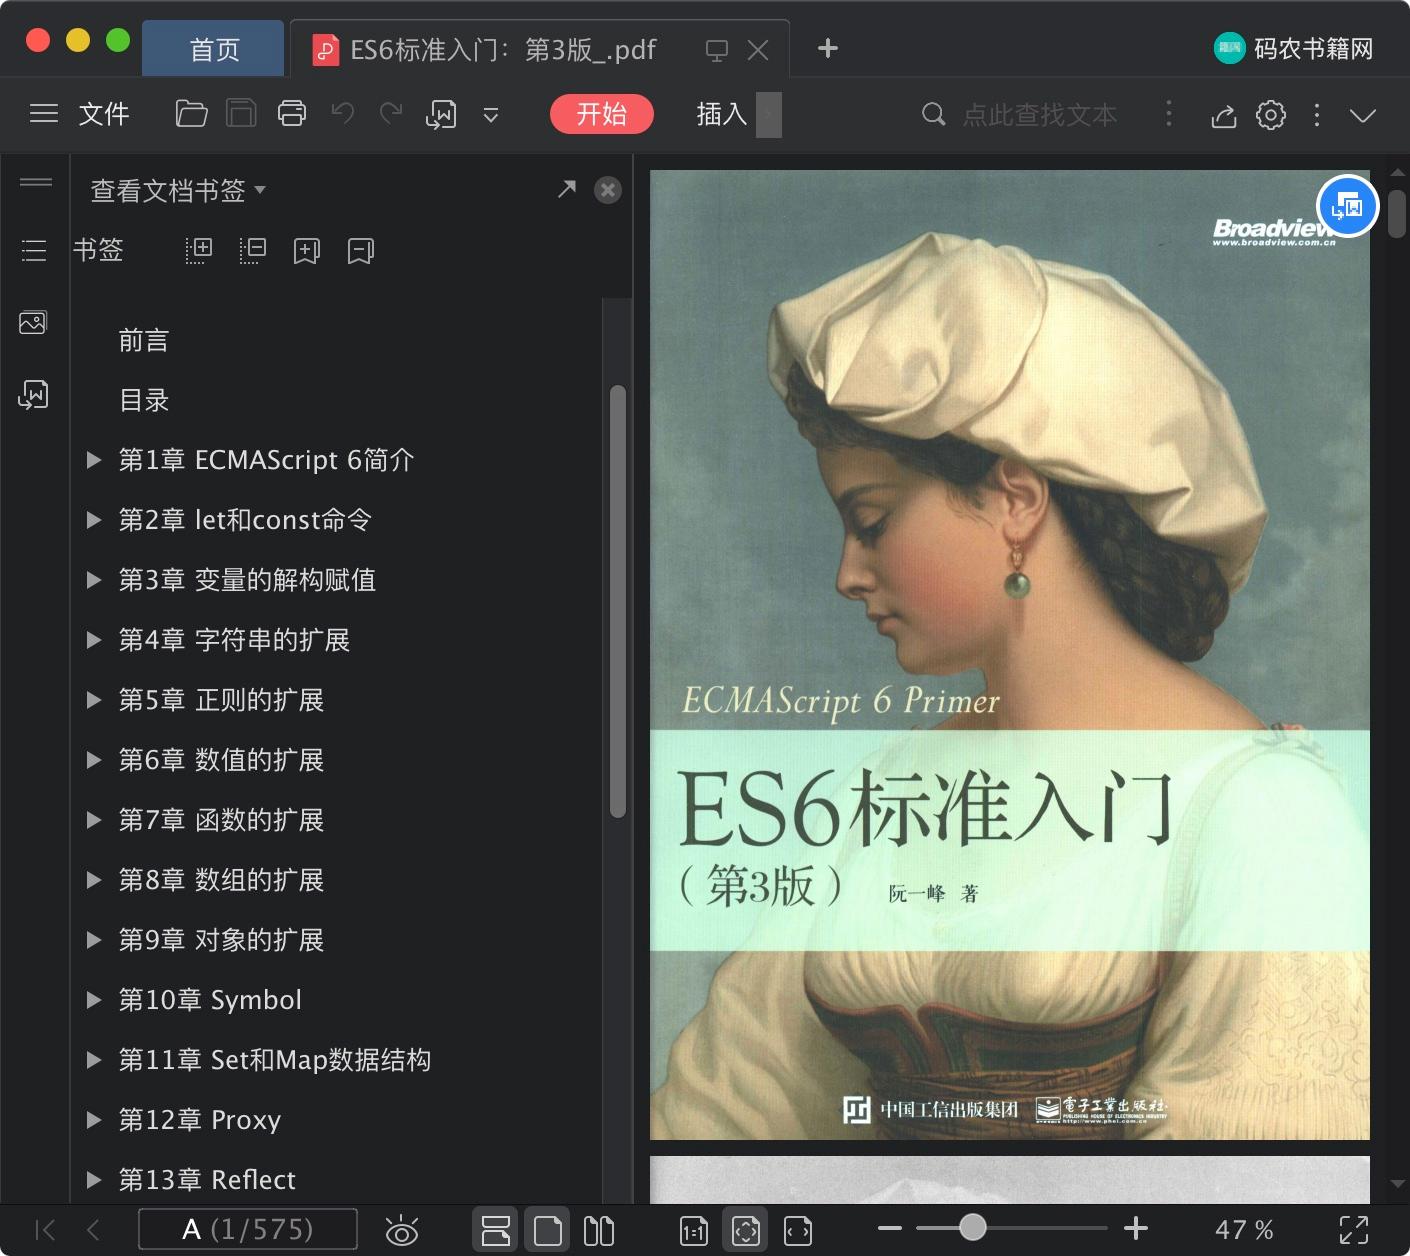Screen dimensions: 1410x1256
Task: Click the open folder icon
Action: [191, 114]
